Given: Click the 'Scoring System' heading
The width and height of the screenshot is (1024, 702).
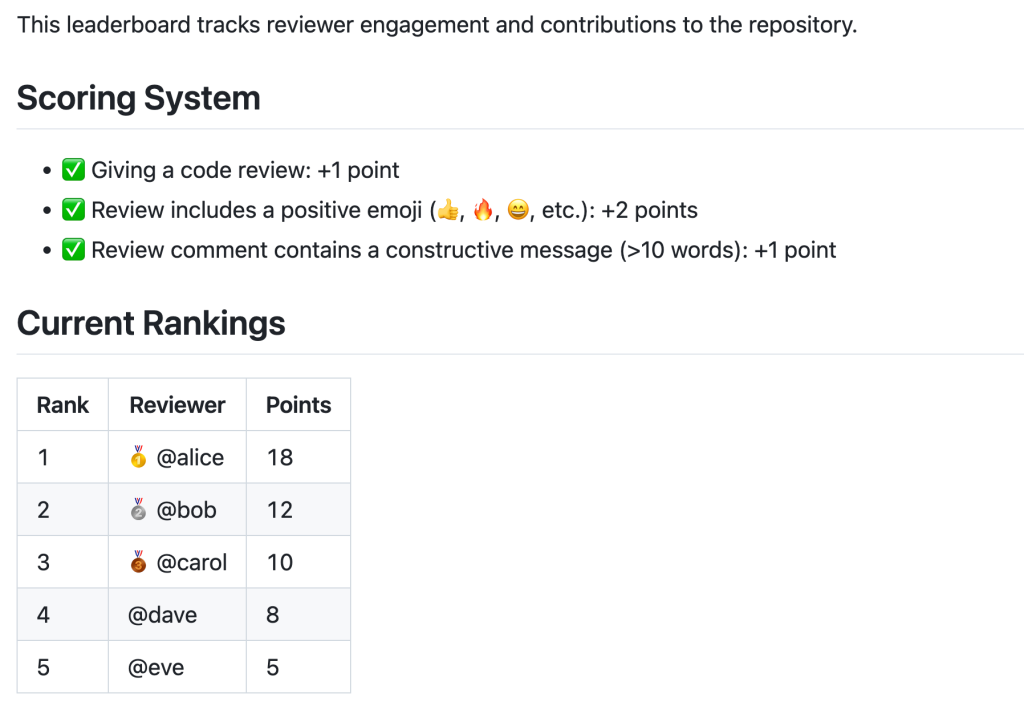Looking at the screenshot, I should [139, 98].
